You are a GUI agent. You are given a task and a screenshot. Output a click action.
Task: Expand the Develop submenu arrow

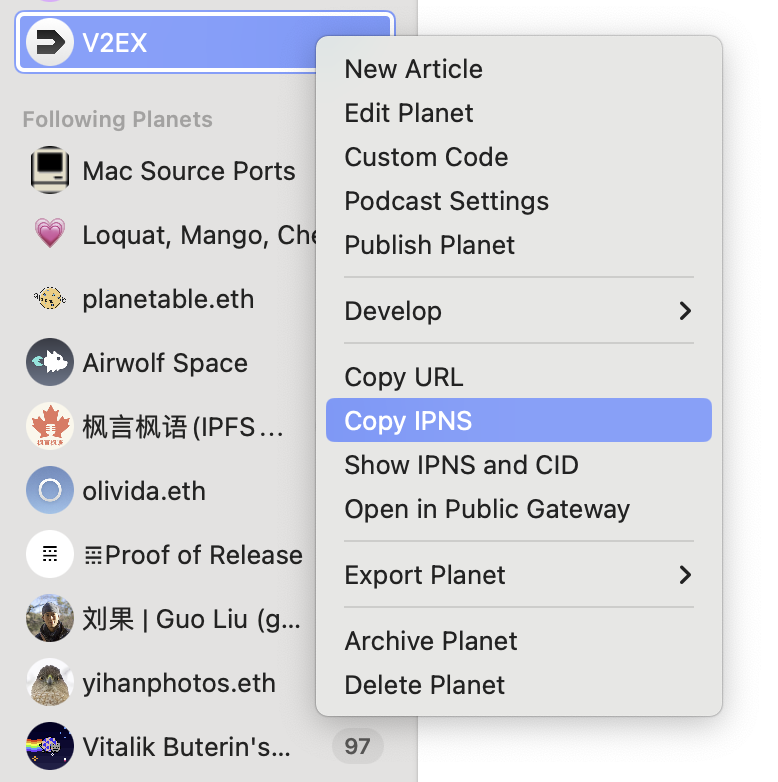[685, 311]
